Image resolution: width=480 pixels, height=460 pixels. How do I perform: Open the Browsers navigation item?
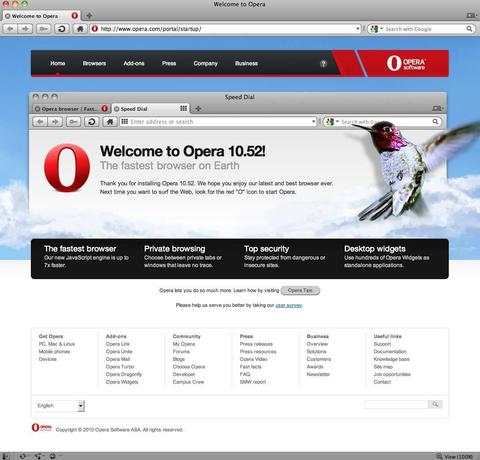coord(94,63)
